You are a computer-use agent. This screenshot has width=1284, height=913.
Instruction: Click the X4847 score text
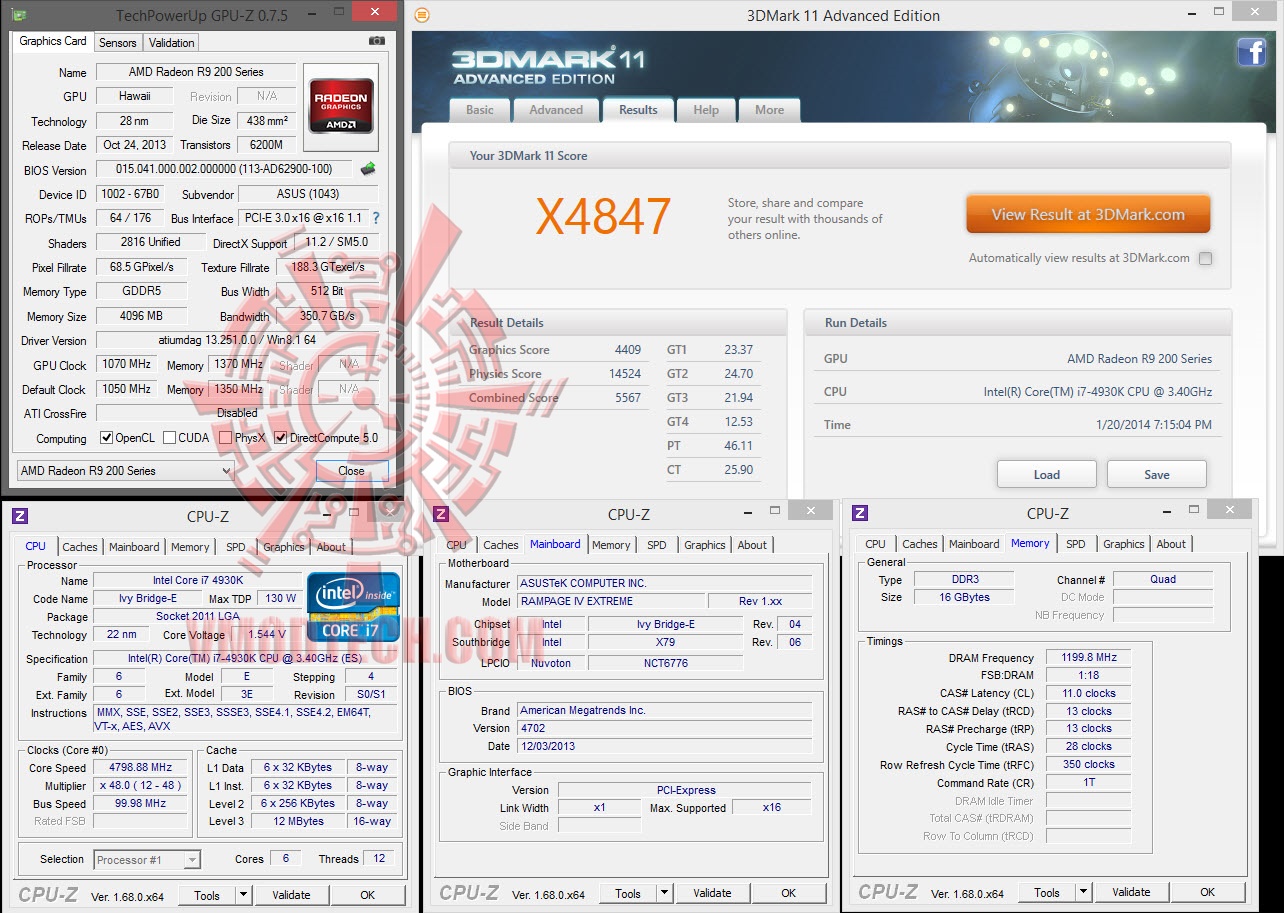[603, 216]
